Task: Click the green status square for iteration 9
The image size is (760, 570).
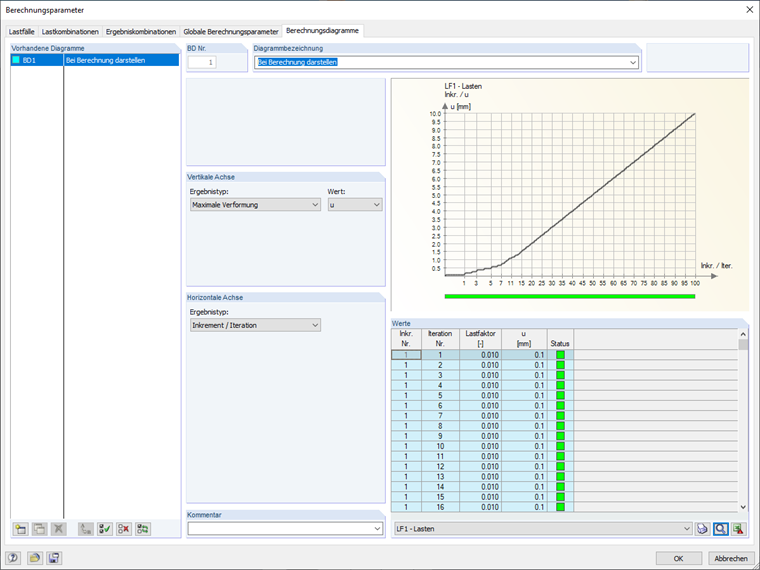Action: click(x=560, y=436)
